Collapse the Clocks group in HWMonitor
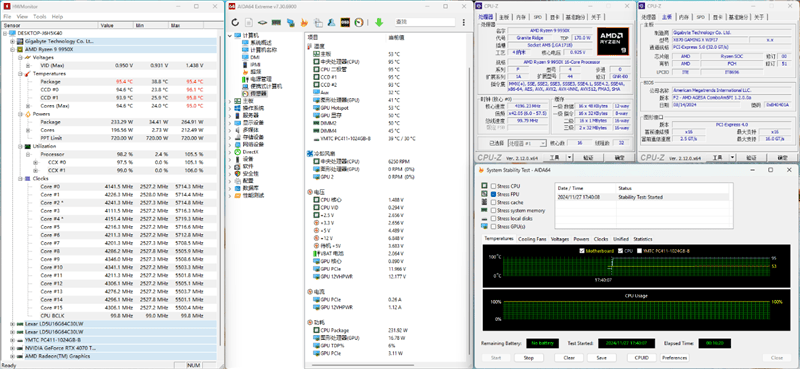 20,179
